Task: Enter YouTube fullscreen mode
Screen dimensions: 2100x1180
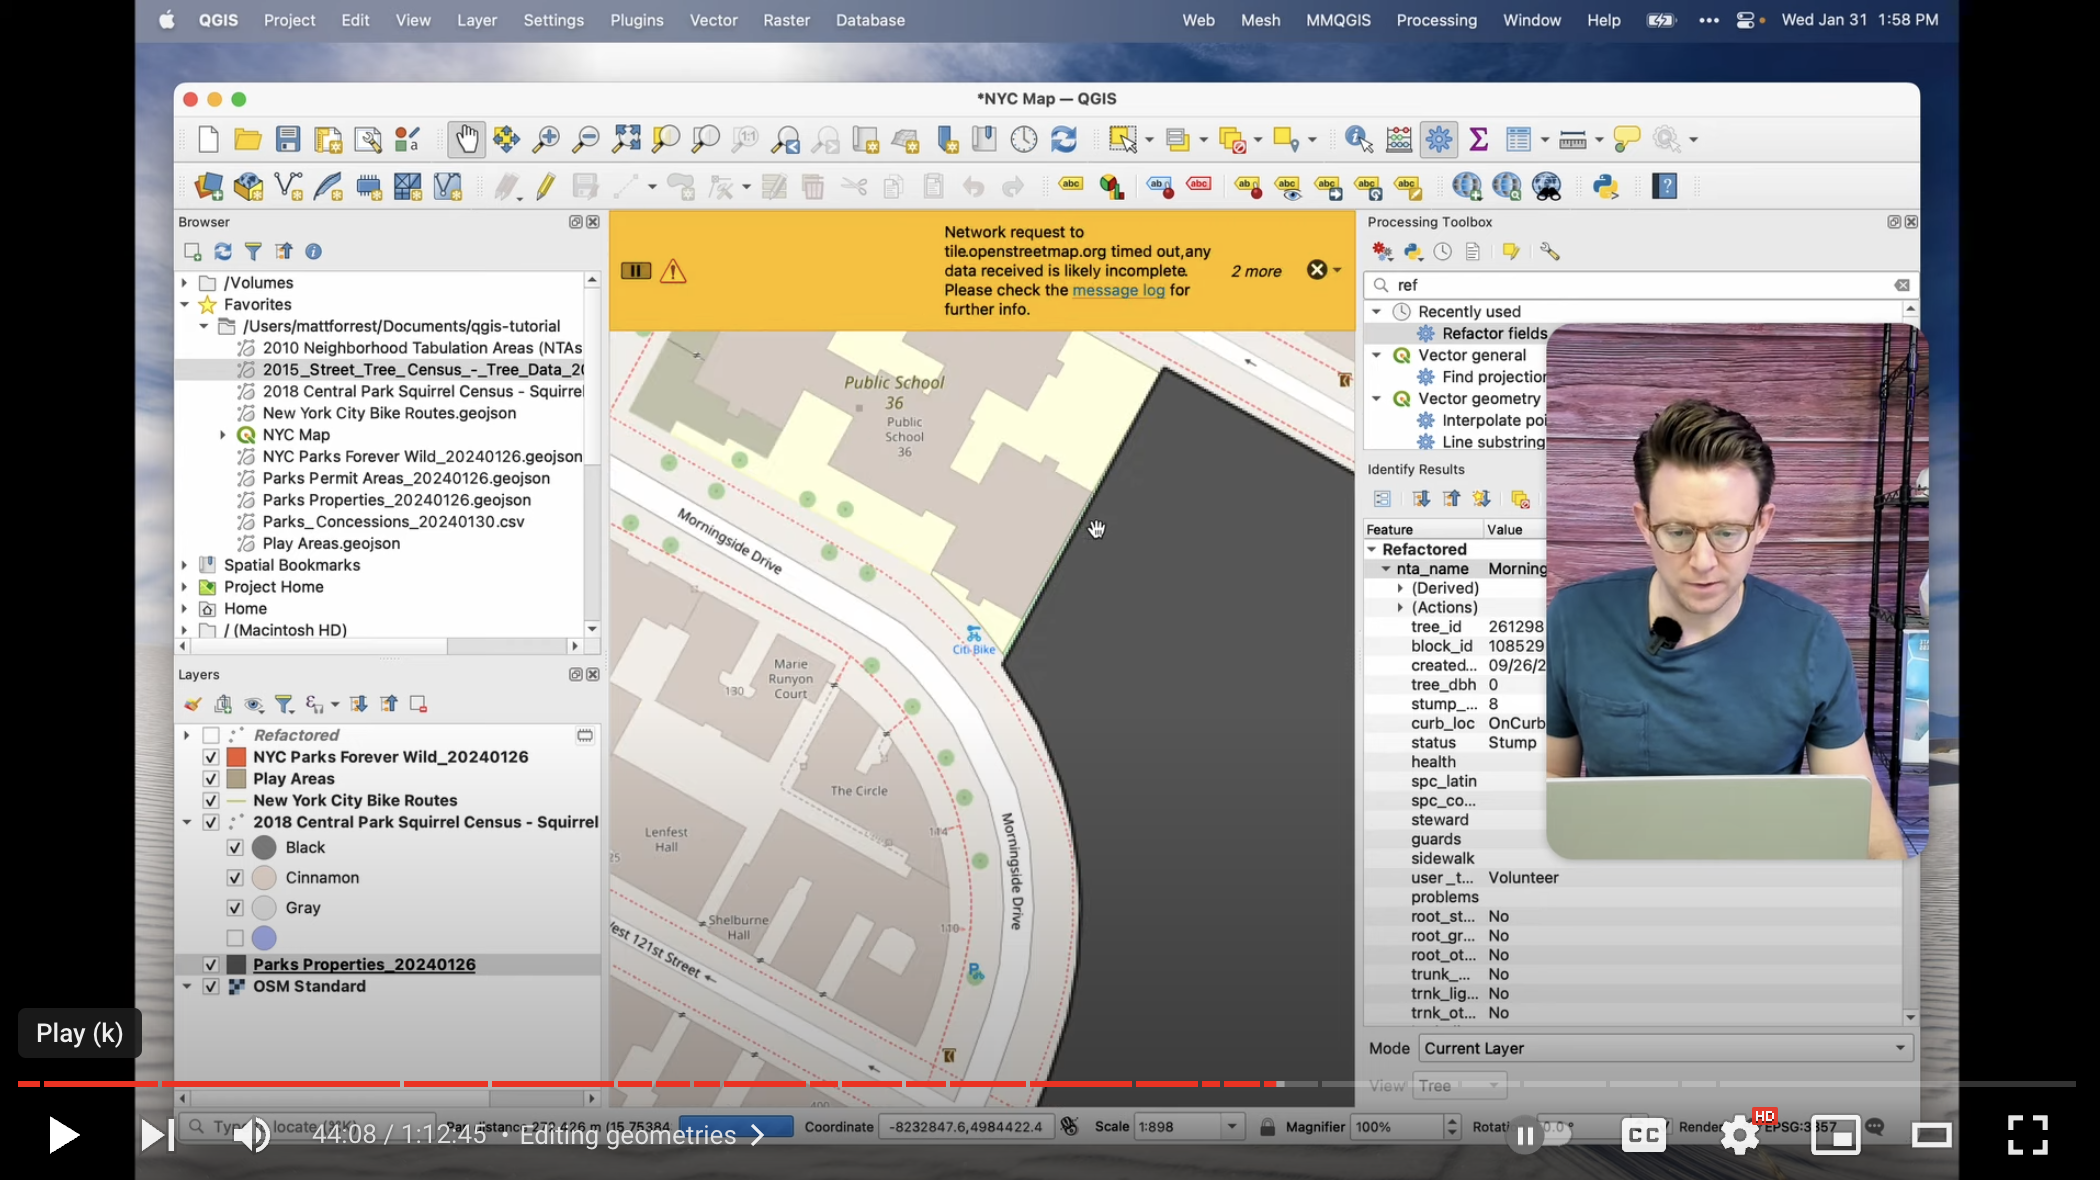Action: pyautogui.click(x=2027, y=1134)
